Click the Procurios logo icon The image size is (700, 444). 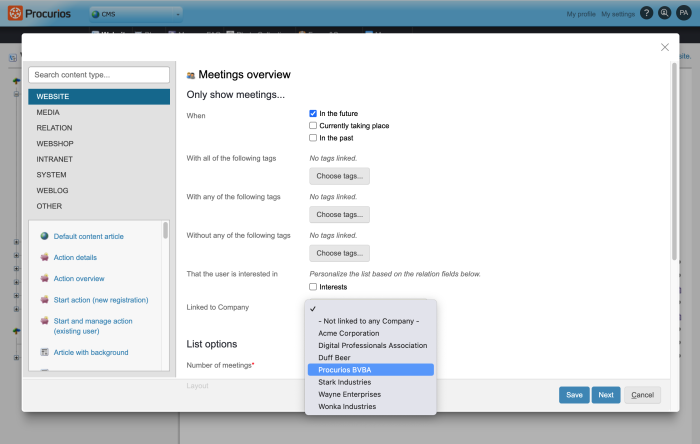[x=15, y=13]
